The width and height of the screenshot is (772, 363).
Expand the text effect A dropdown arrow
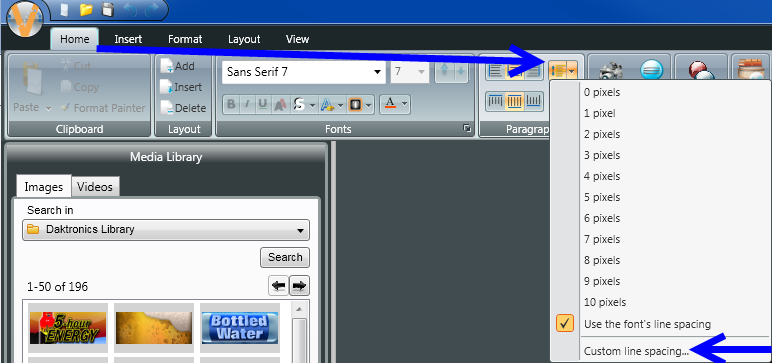[x=341, y=104]
